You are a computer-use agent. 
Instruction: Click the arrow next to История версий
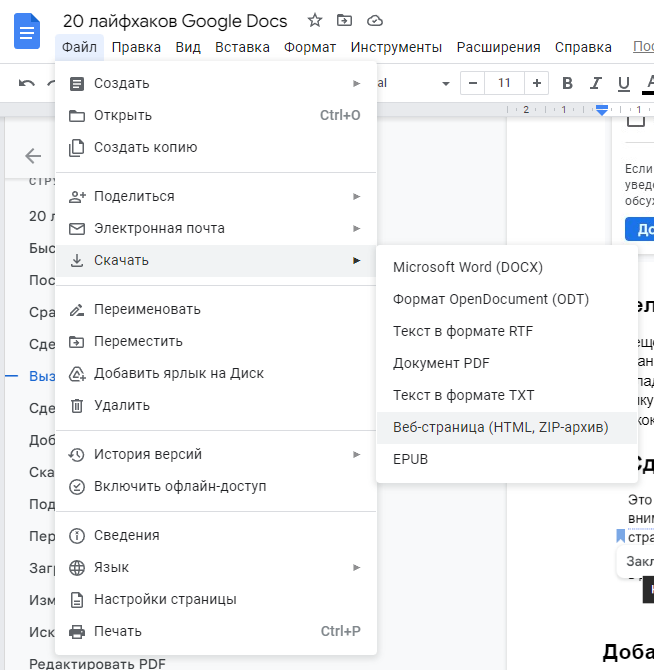[x=356, y=454]
